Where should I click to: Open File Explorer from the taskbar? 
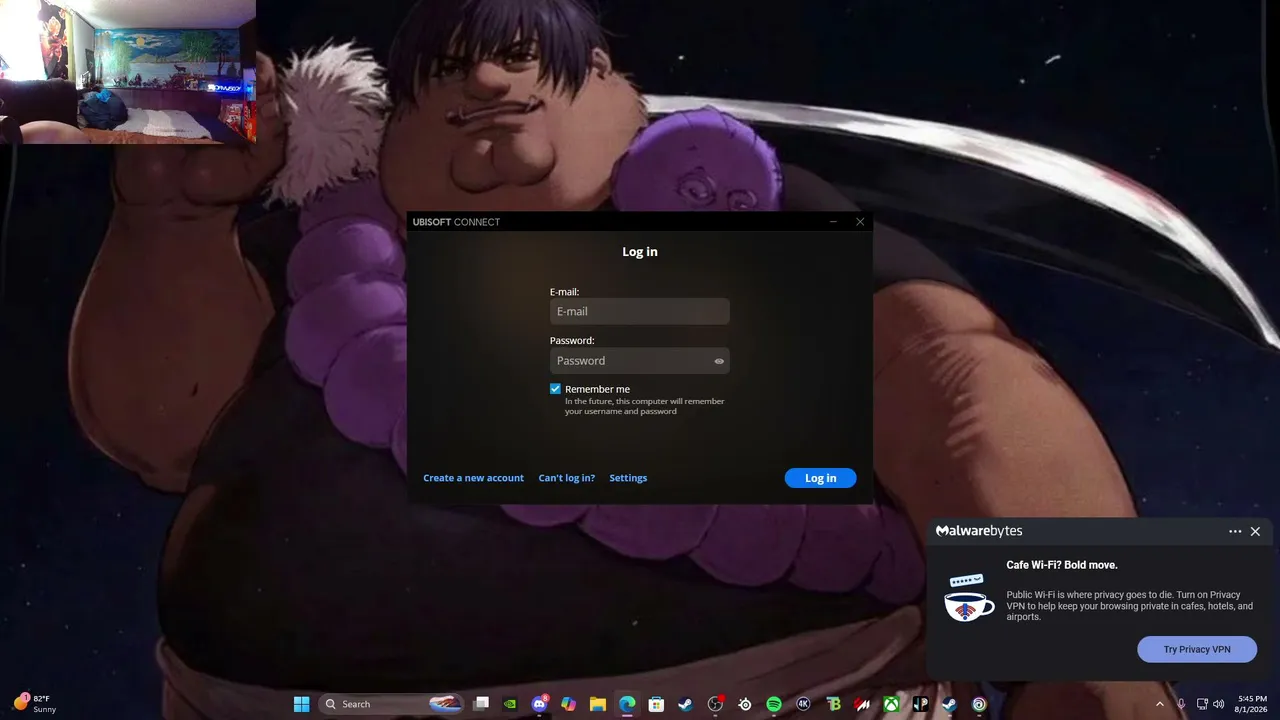click(598, 704)
